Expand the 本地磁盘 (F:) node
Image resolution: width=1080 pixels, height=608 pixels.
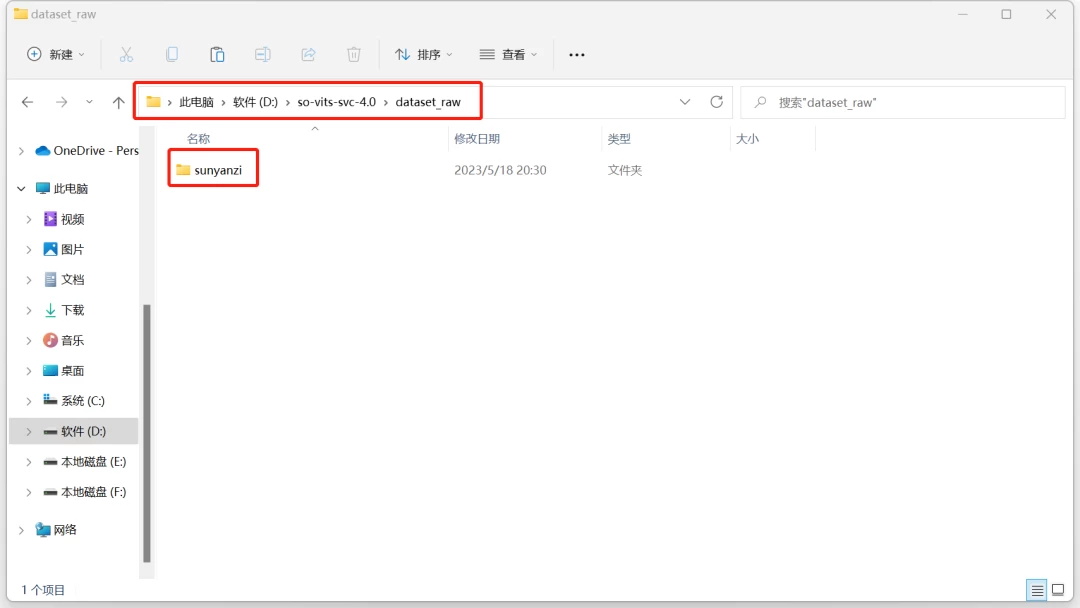pos(29,492)
